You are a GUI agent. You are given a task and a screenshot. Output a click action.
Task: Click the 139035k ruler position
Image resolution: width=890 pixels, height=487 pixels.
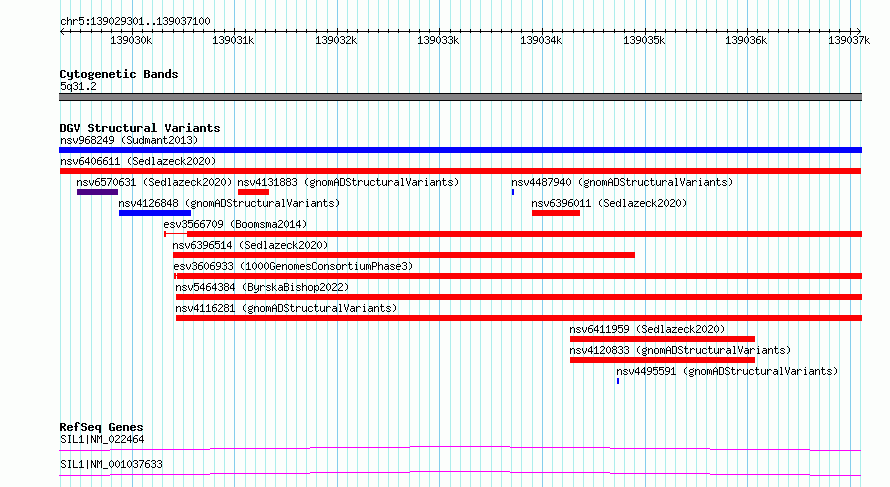tap(644, 40)
